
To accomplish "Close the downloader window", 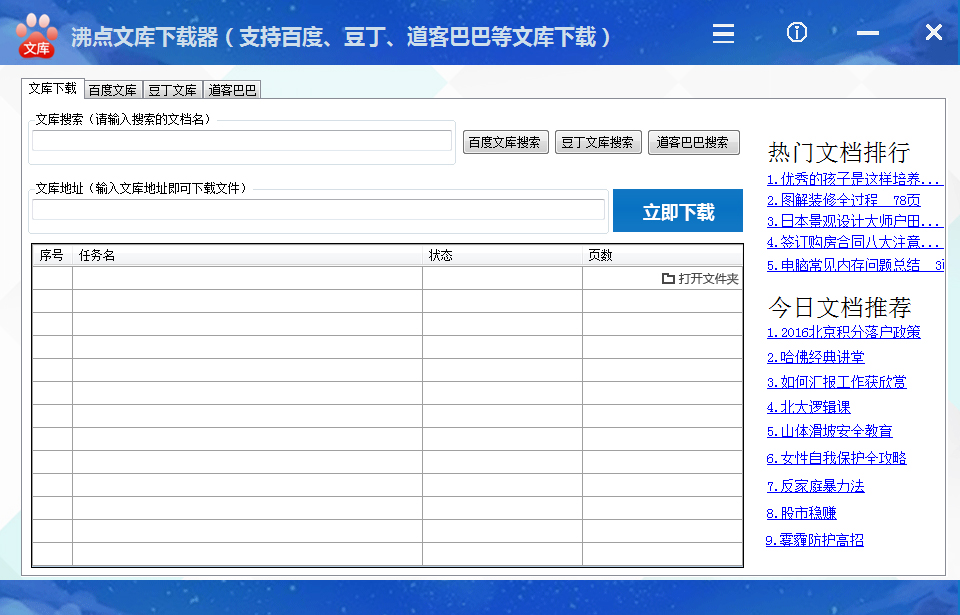I will 934,32.
